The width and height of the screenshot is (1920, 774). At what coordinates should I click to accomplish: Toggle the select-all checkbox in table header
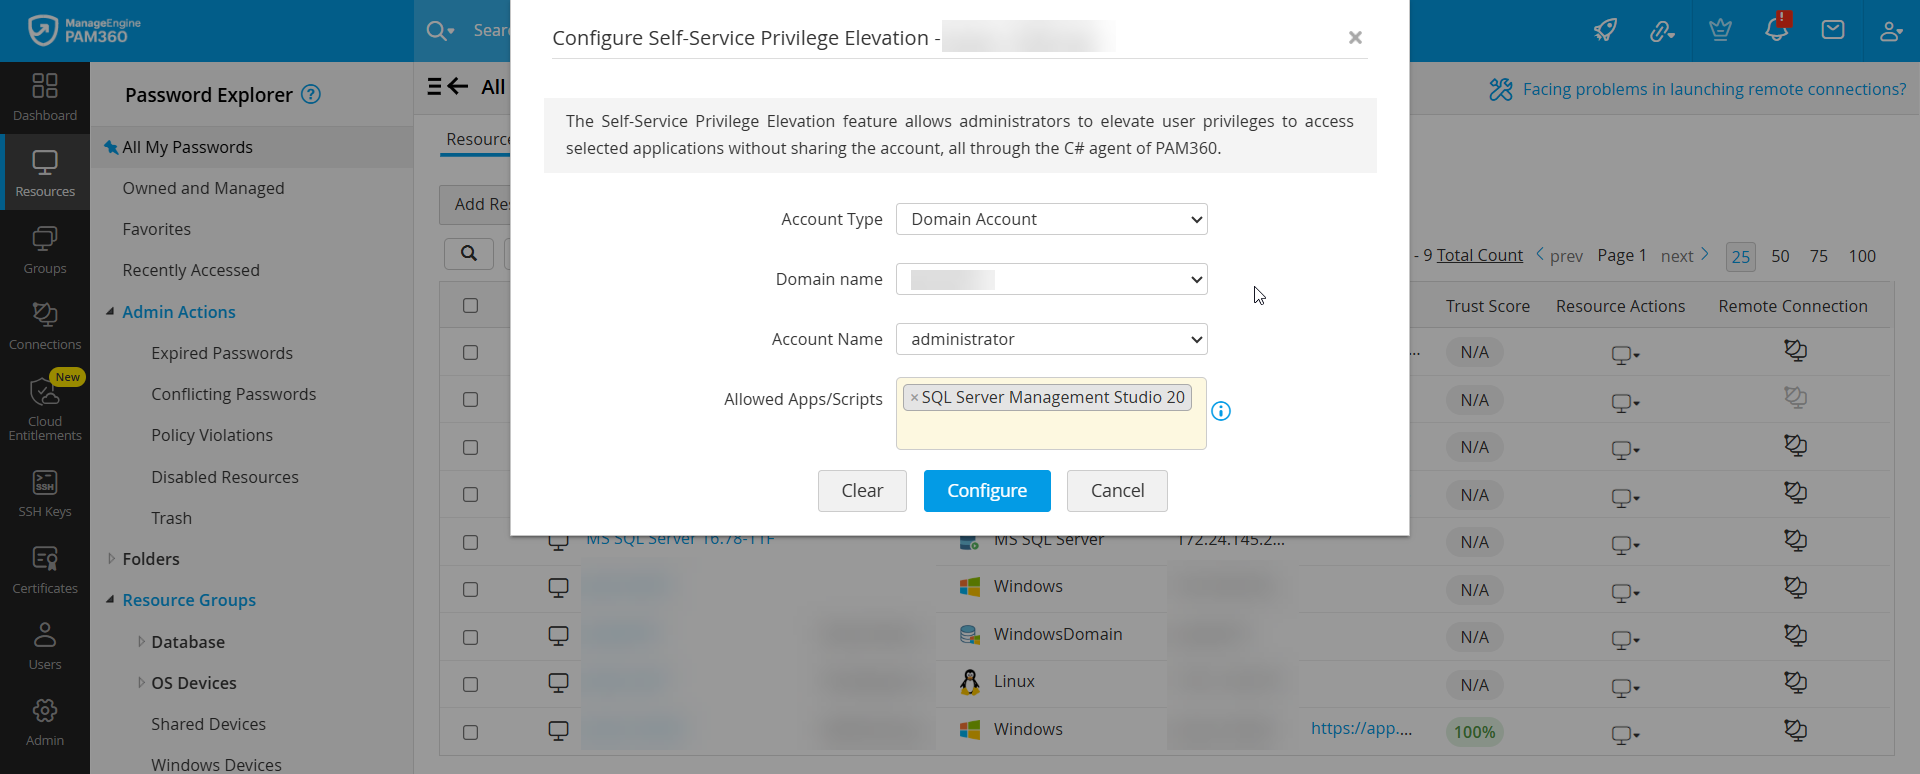point(470,306)
